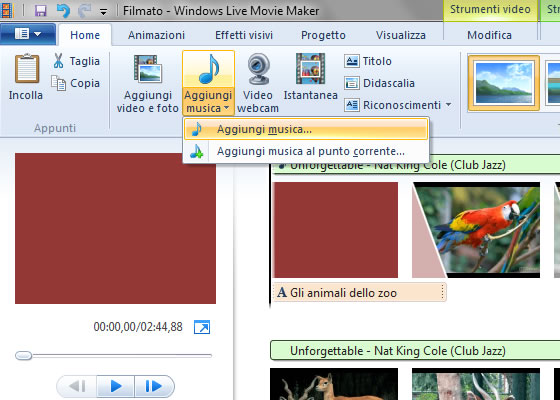Click the Copia button

76,83
